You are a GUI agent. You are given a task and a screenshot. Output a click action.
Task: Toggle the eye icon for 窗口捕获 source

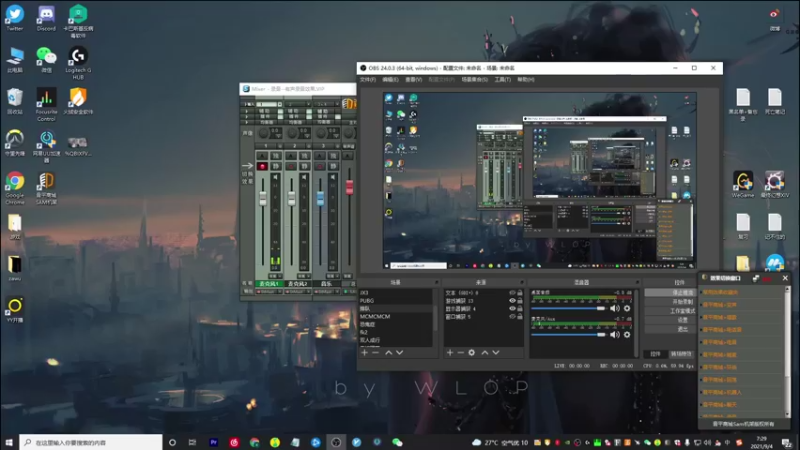point(513,316)
